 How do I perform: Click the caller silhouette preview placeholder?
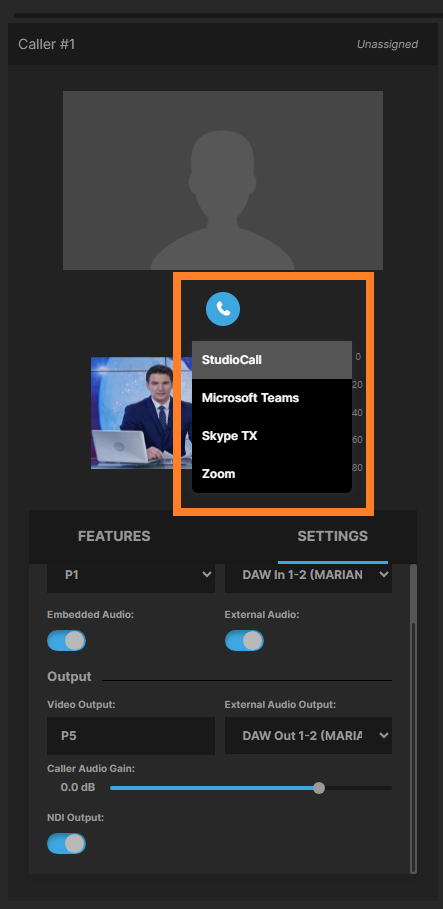pyautogui.click(x=223, y=180)
